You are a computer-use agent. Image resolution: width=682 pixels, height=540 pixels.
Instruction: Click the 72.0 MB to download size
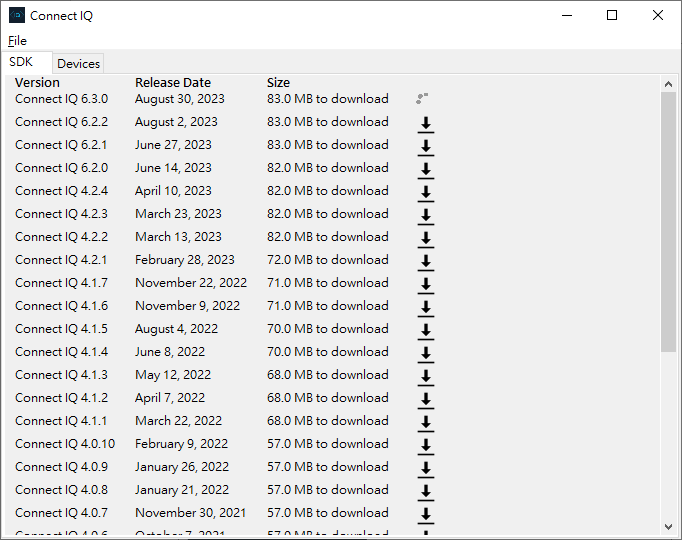pos(328,260)
